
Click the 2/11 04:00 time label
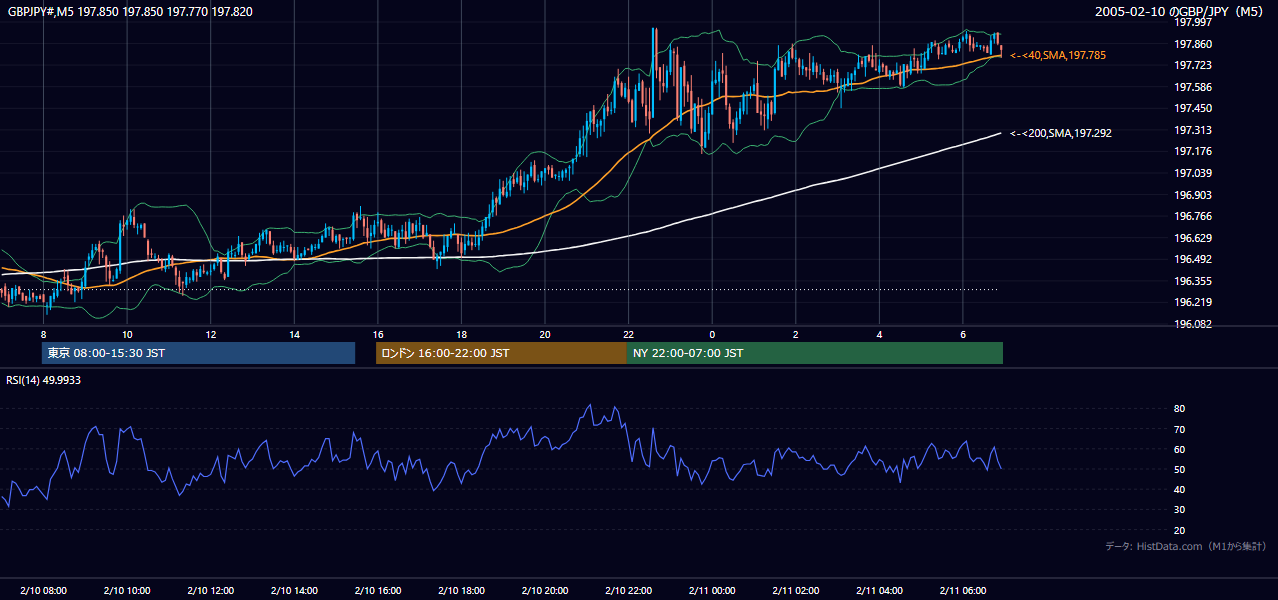pos(879,591)
